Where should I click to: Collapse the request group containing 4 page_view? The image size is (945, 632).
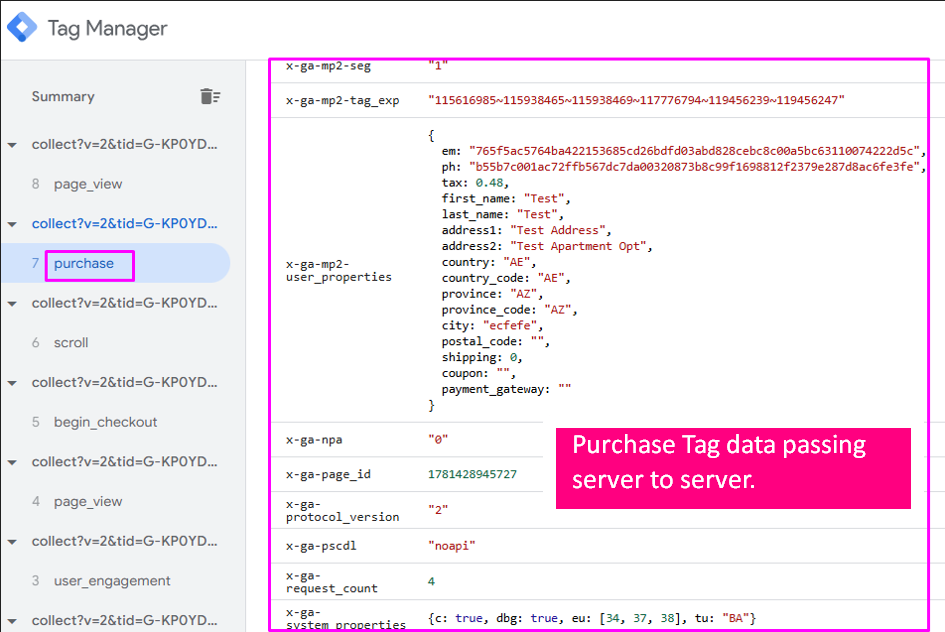[12, 463]
